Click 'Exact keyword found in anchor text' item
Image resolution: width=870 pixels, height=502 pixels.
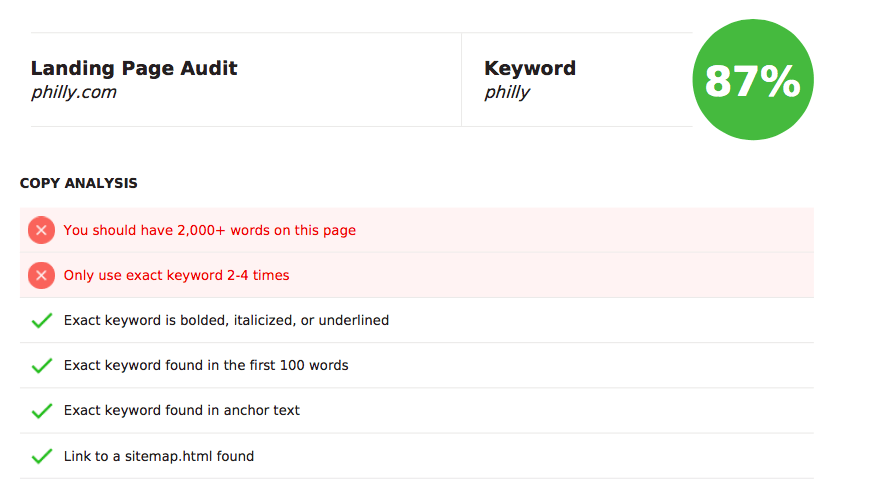pyautogui.click(x=181, y=410)
